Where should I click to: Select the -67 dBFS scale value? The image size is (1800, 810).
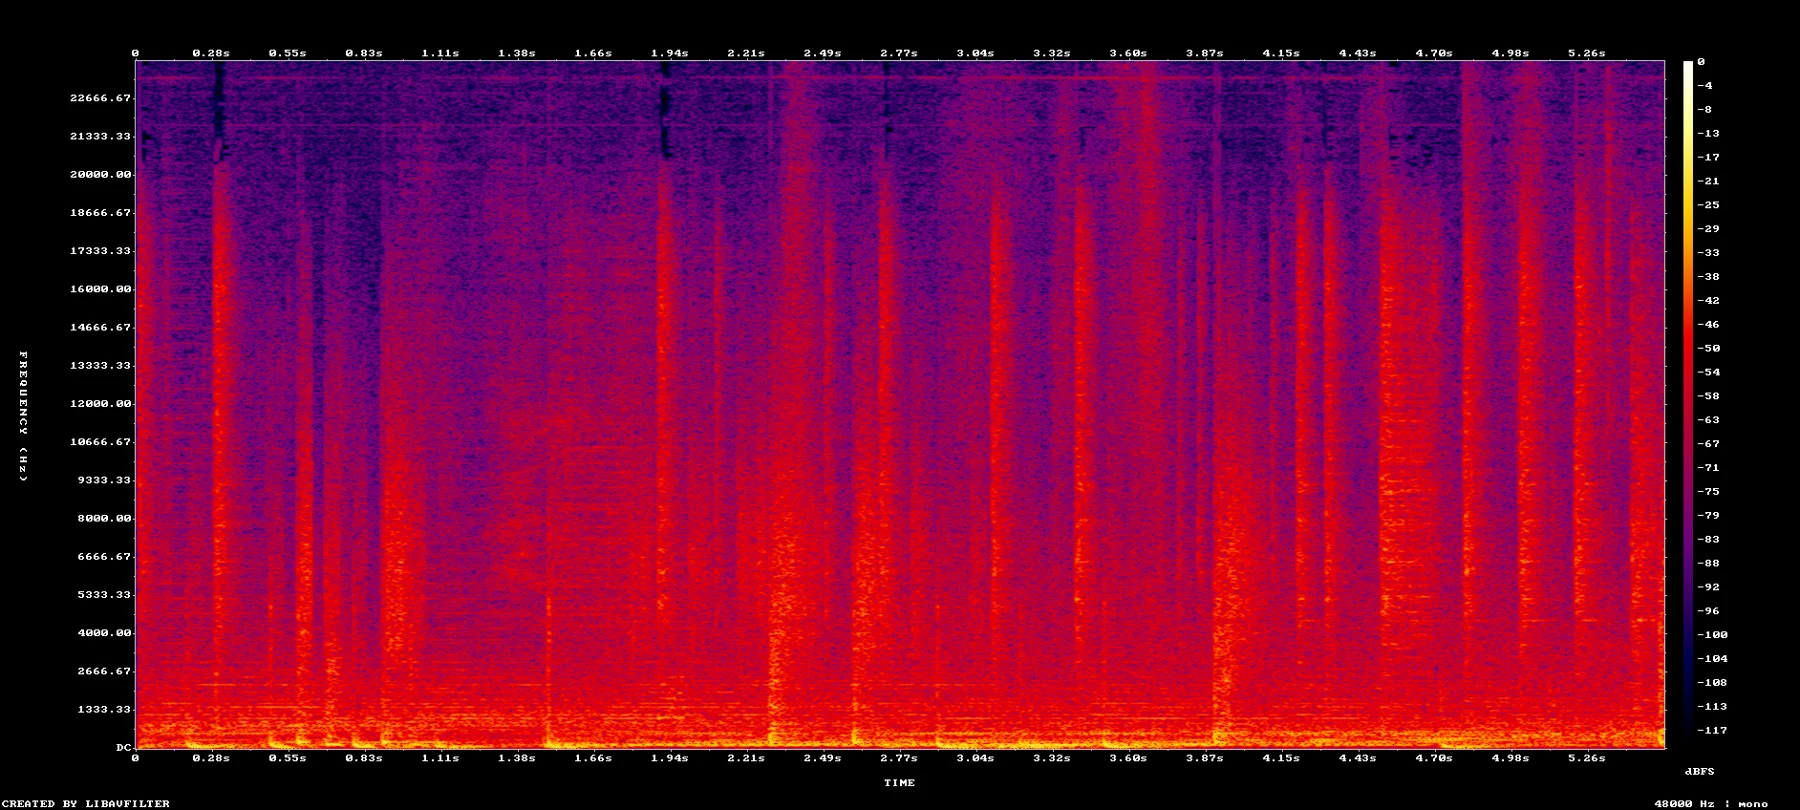coord(1708,444)
